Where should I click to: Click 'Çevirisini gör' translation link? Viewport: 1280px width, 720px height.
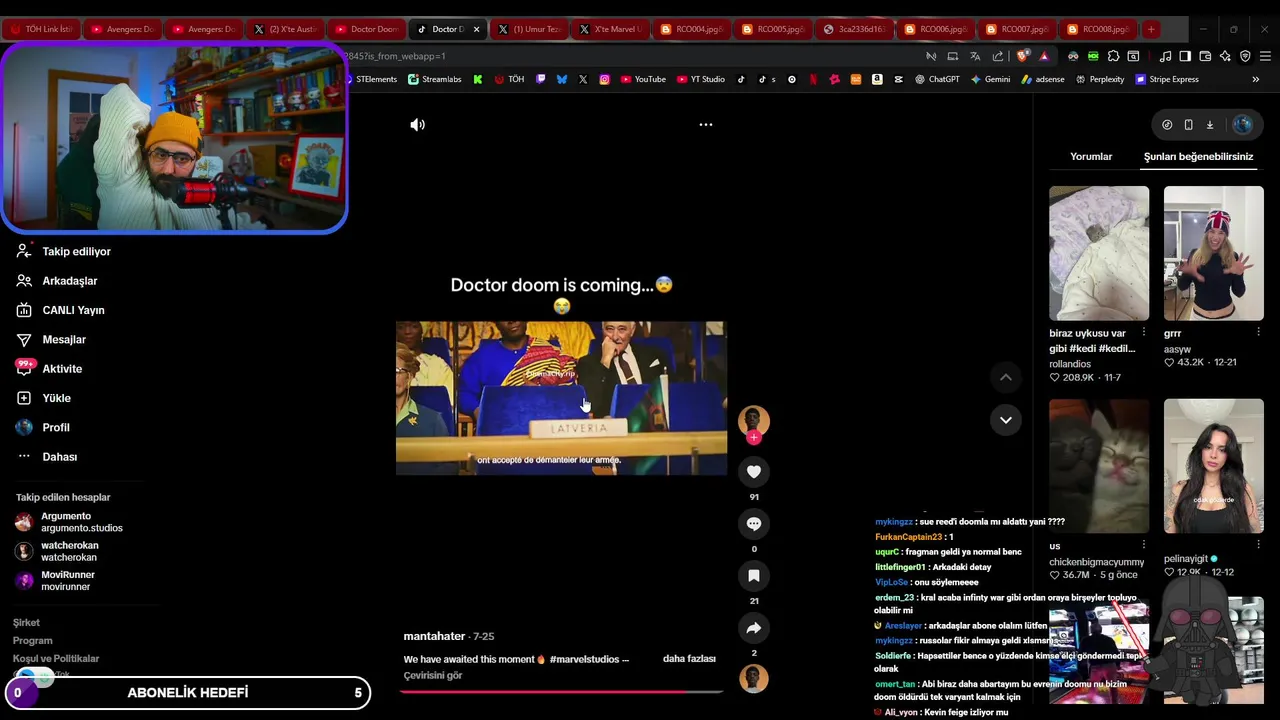pyautogui.click(x=433, y=676)
